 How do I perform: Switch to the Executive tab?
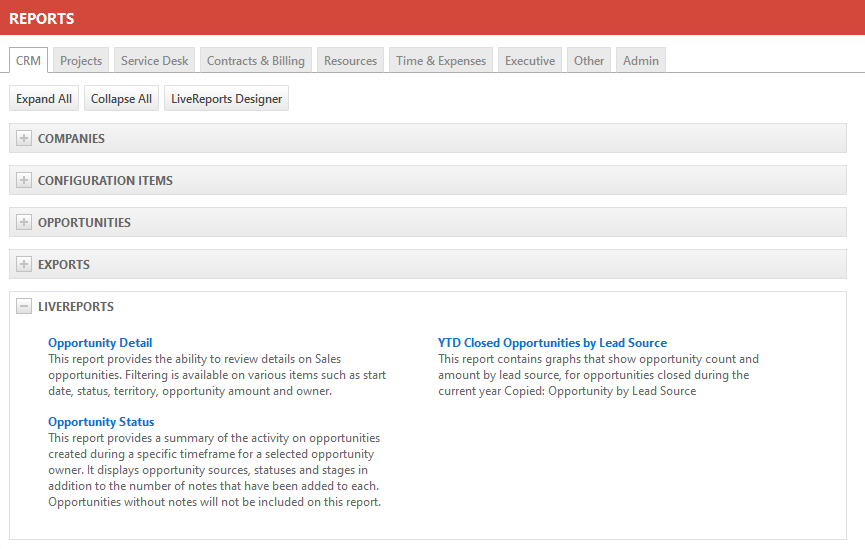click(530, 61)
